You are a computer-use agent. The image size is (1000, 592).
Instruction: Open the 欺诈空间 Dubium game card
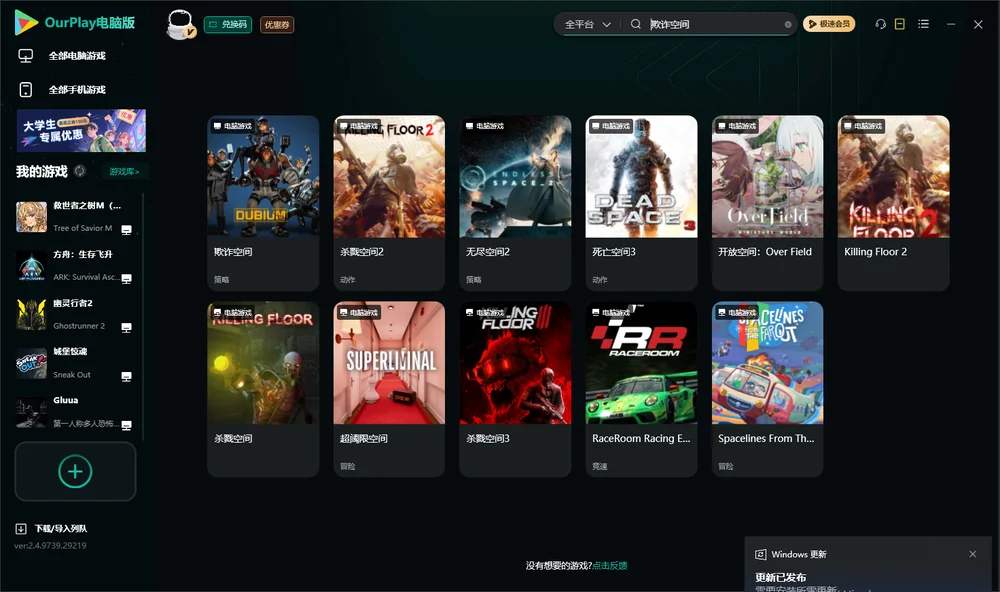coord(263,203)
